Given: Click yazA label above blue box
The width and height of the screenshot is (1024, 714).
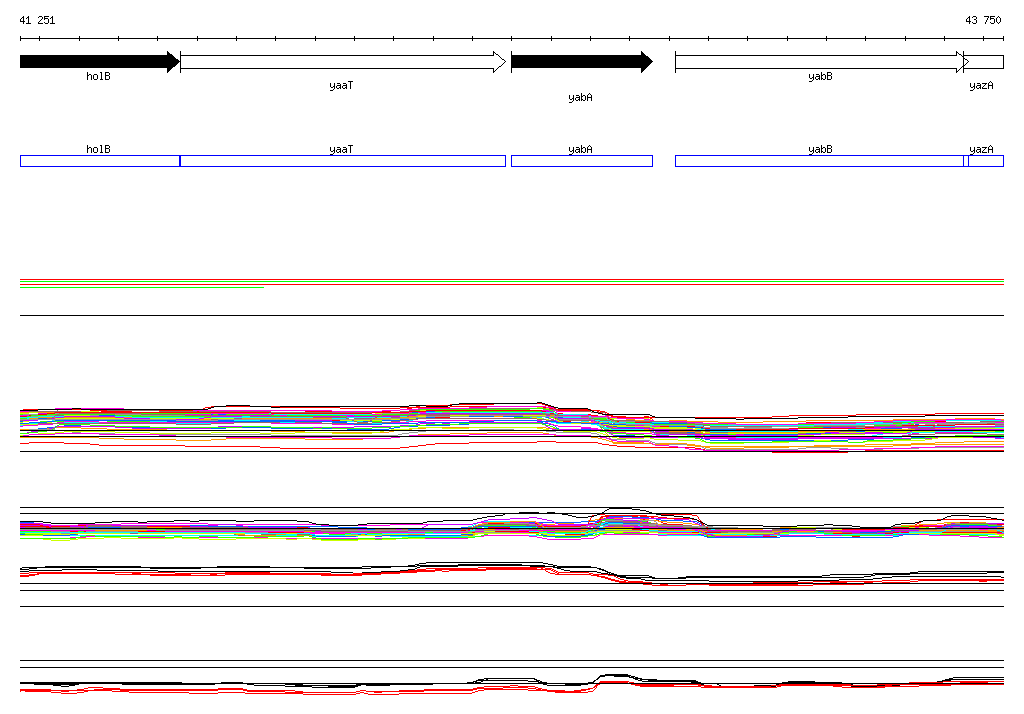Looking at the screenshot, I should [982, 150].
